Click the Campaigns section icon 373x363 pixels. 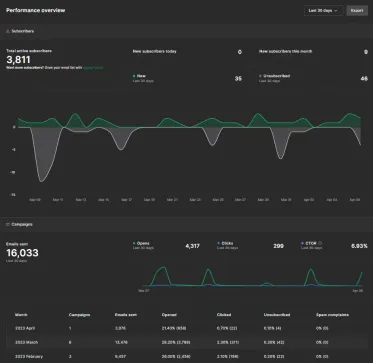tap(8, 224)
